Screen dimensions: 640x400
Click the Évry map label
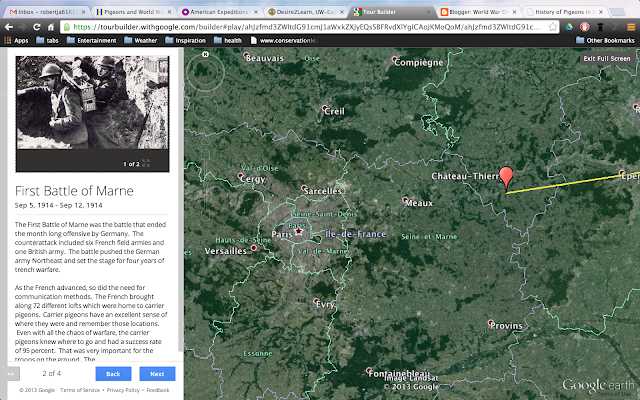(325, 304)
